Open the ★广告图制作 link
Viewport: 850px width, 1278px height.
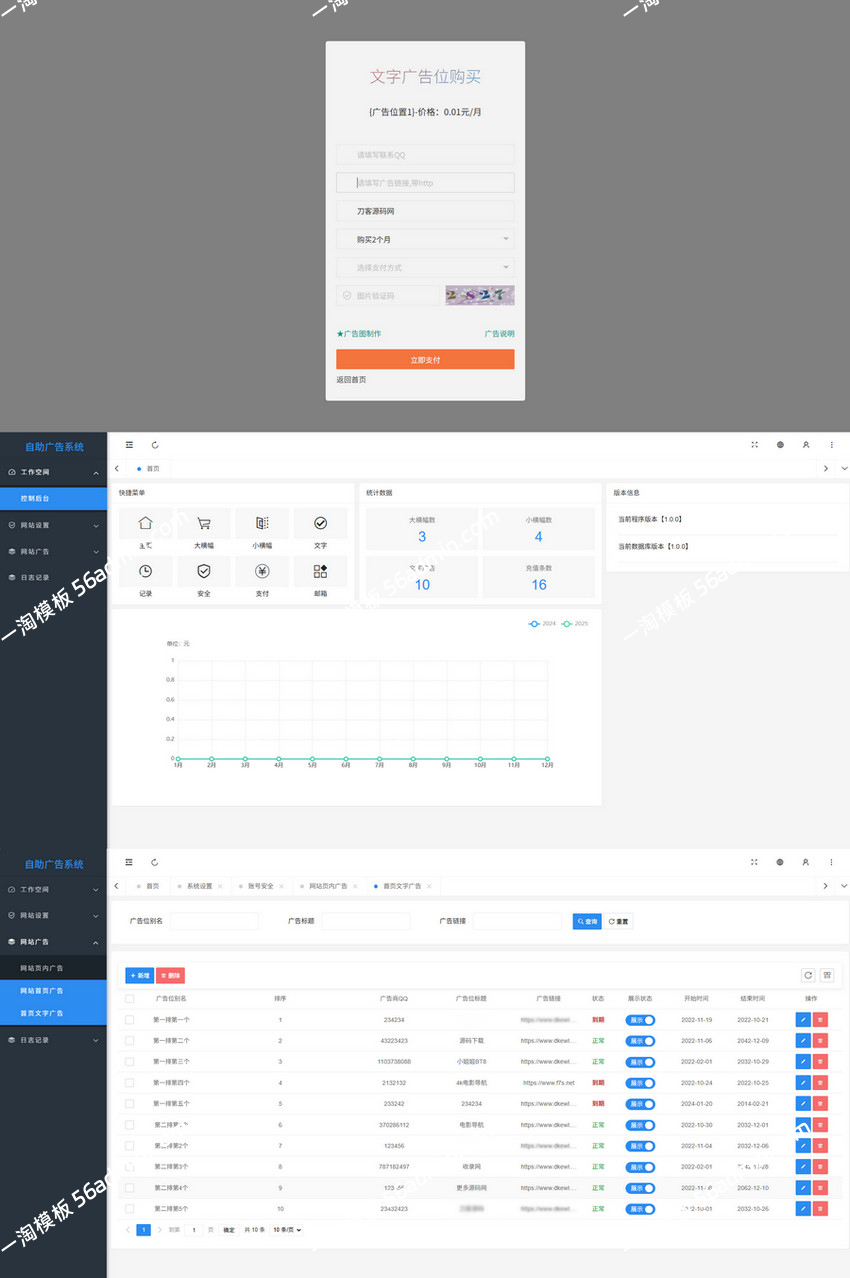[359, 334]
